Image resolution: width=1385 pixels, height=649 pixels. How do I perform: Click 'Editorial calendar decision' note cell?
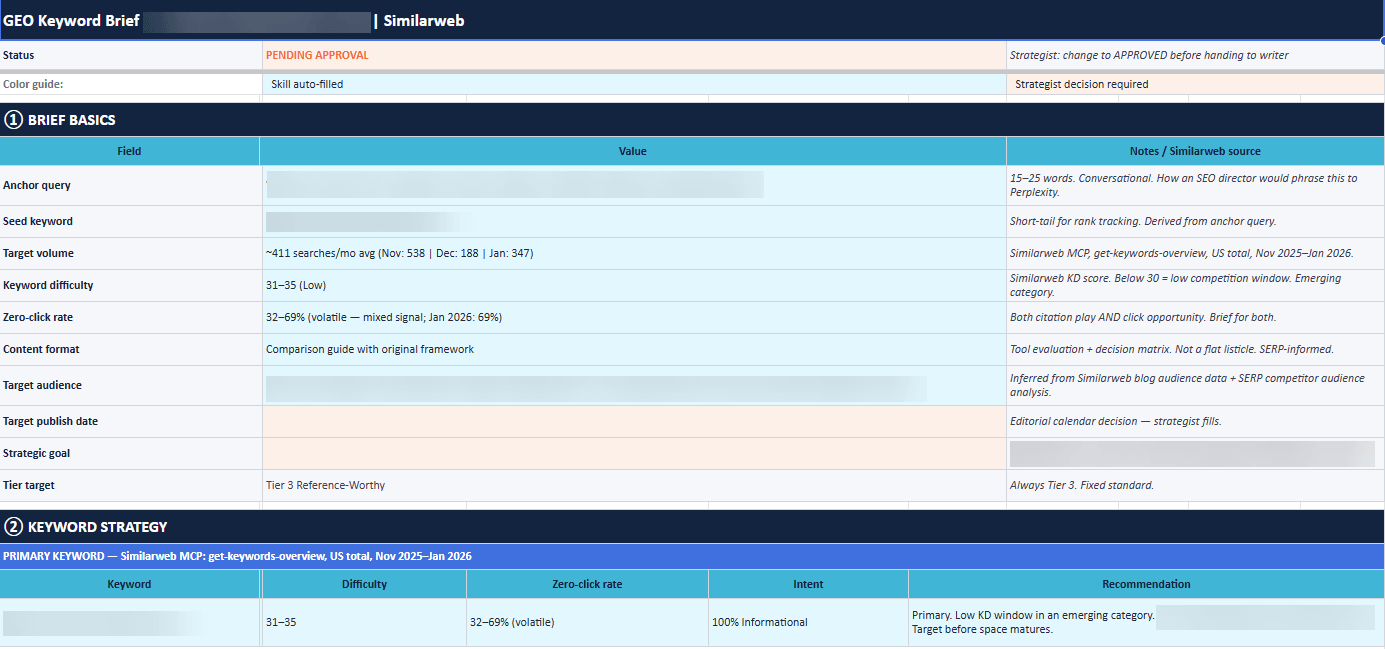pos(1195,421)
